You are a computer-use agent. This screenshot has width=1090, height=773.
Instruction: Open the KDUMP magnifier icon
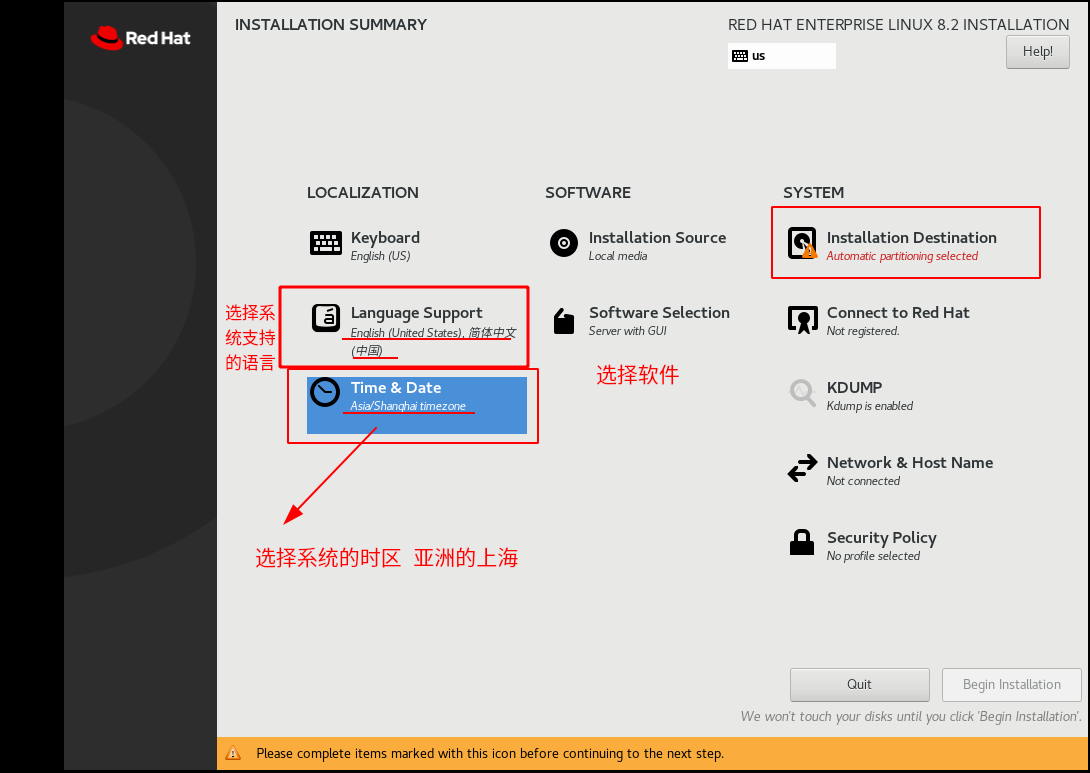(x=802, y=393)
